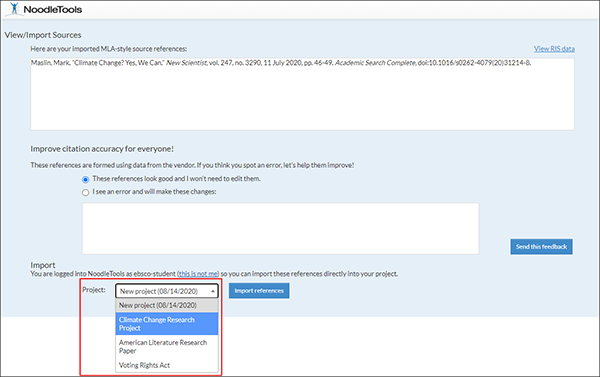Click the Maslin, Mark citation text
Screen dimensions: 600x377
281,63
